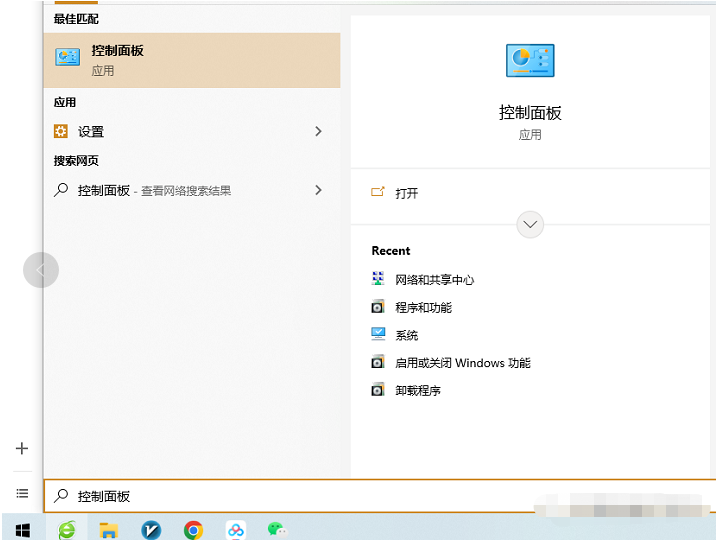This screenshot has height=541, width=716.
Task: Launch Google Chrome from the taskbar
Action: point(193,530)
